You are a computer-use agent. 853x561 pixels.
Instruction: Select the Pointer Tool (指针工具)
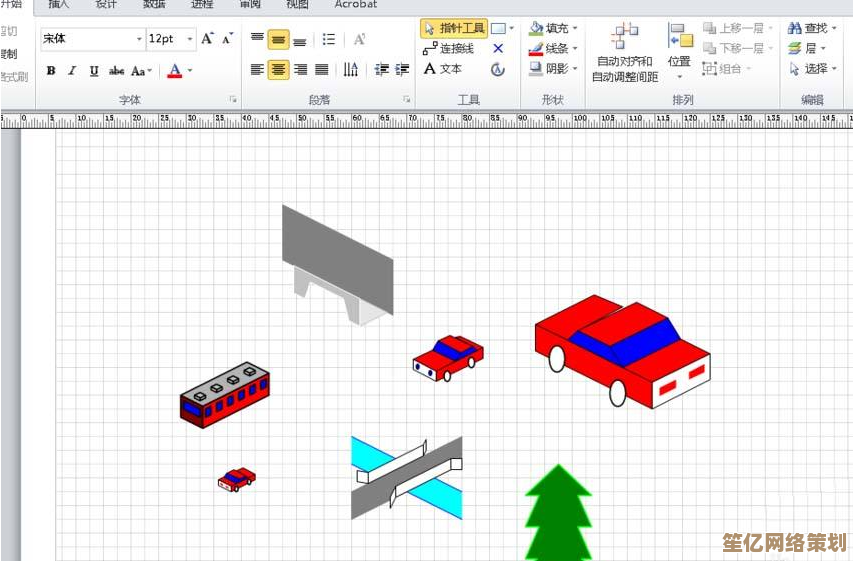tap(453, 29)
